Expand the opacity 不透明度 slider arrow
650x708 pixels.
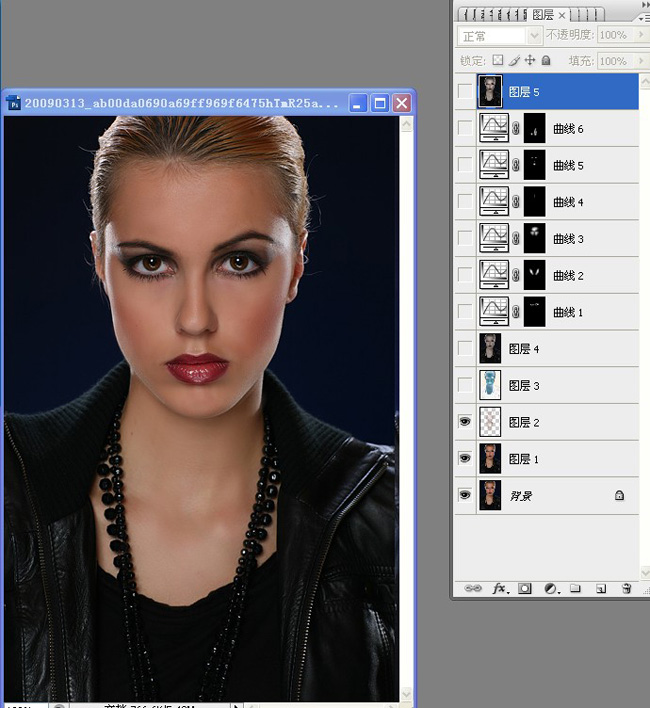[x=640, y=35]
